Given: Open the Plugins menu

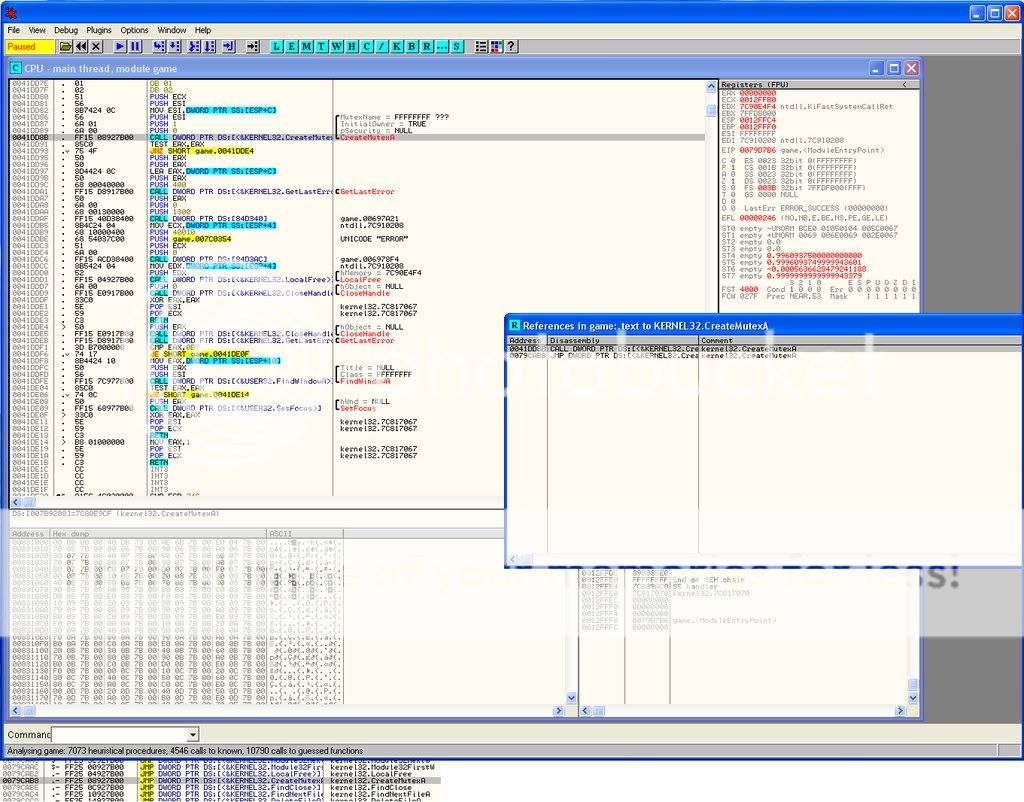Looking at the screenshot, I should point(99,30).
